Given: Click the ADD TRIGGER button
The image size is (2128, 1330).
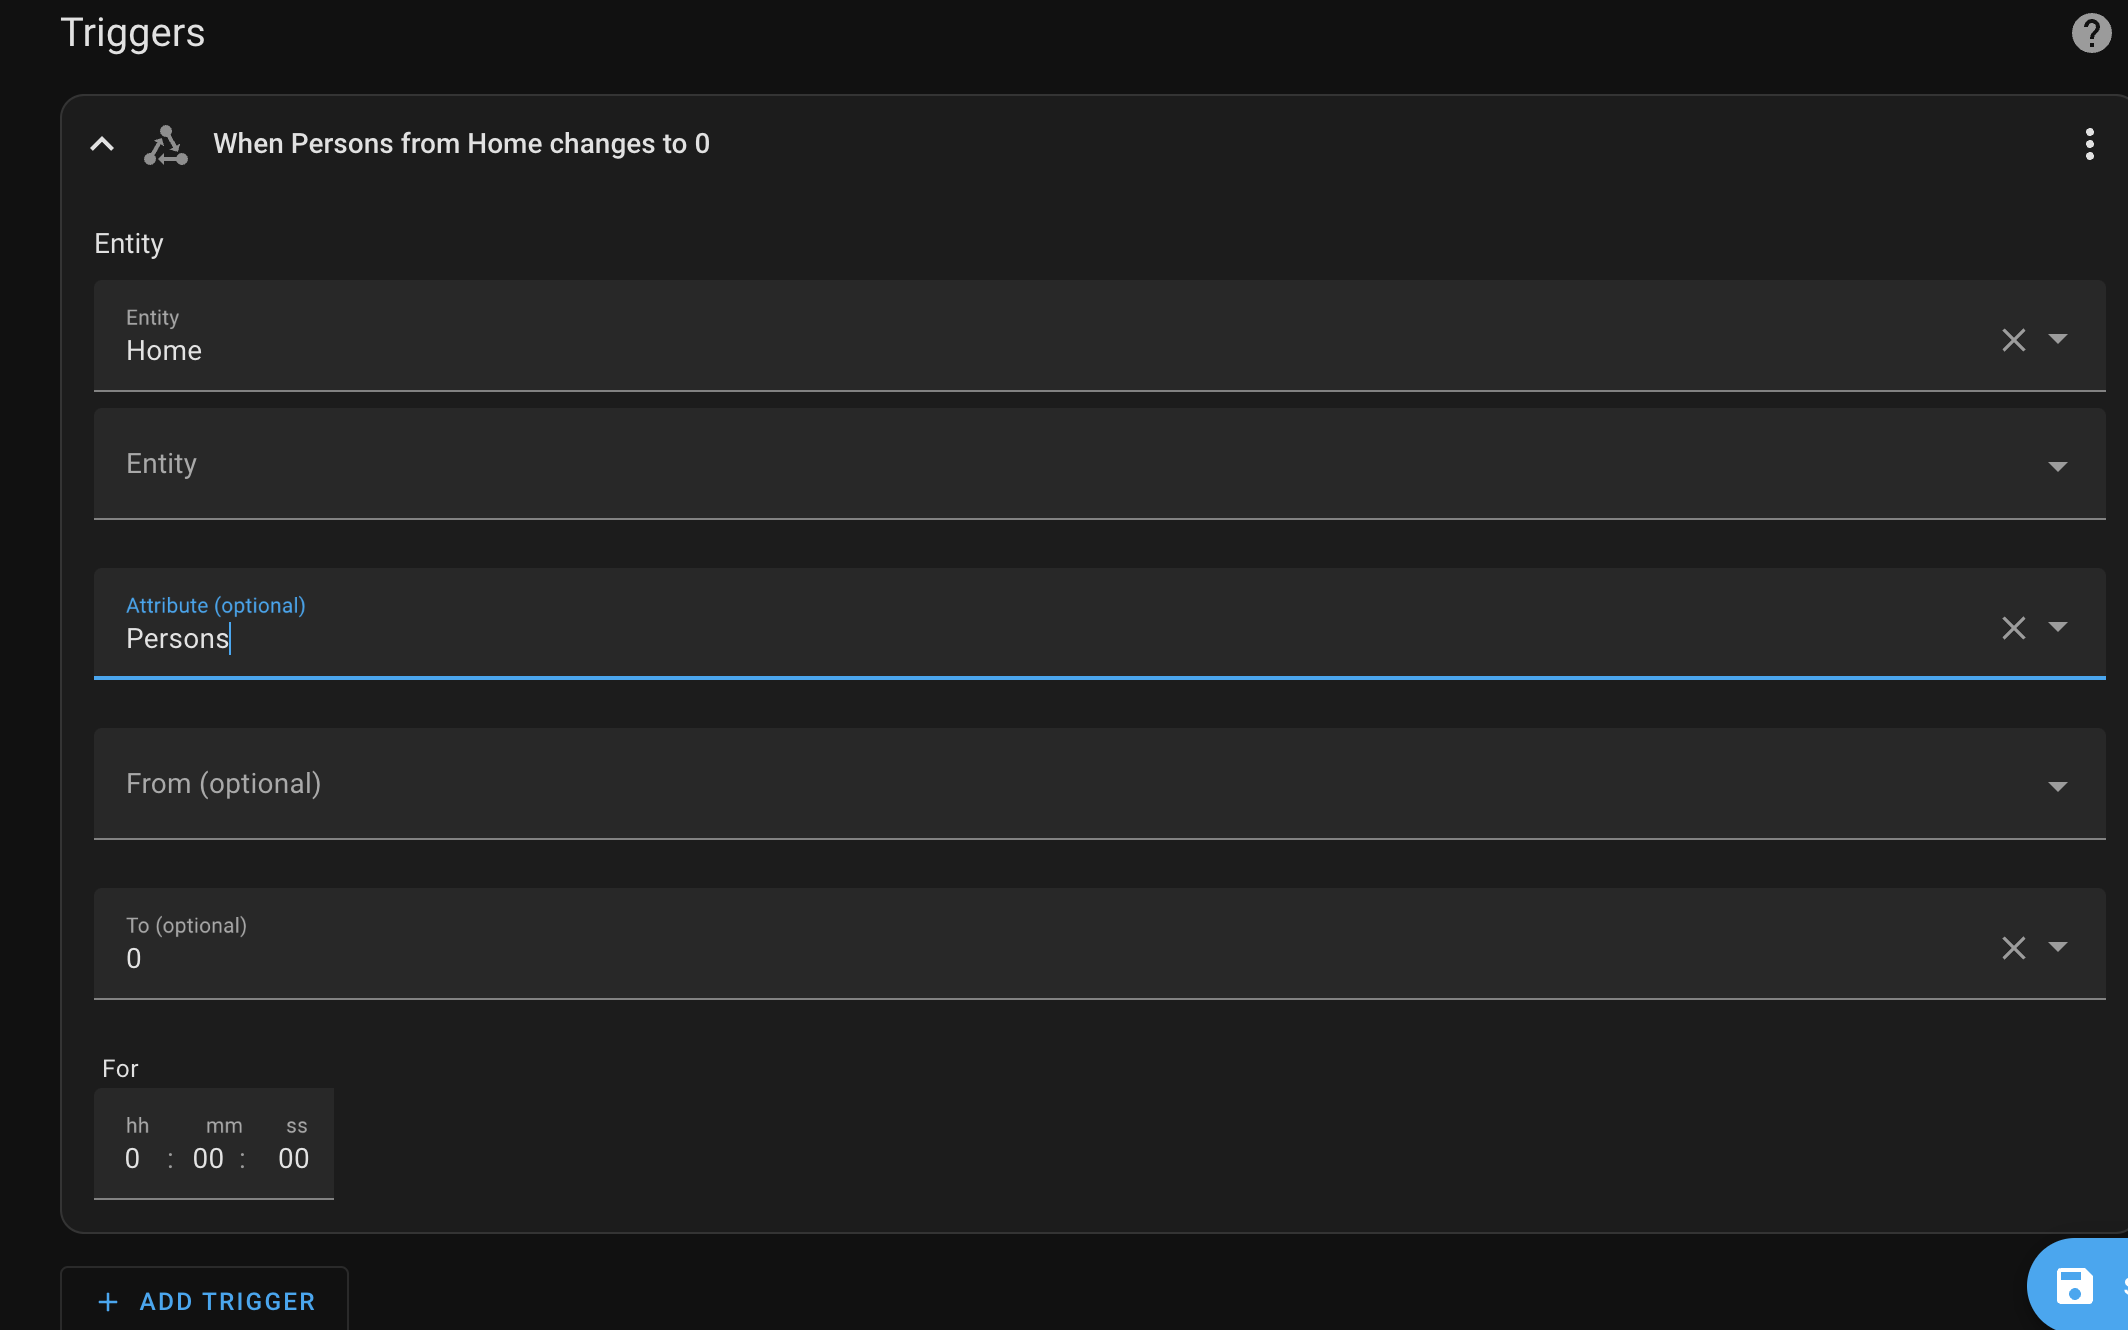Looking at the screenshot, I should [205, 1301].
